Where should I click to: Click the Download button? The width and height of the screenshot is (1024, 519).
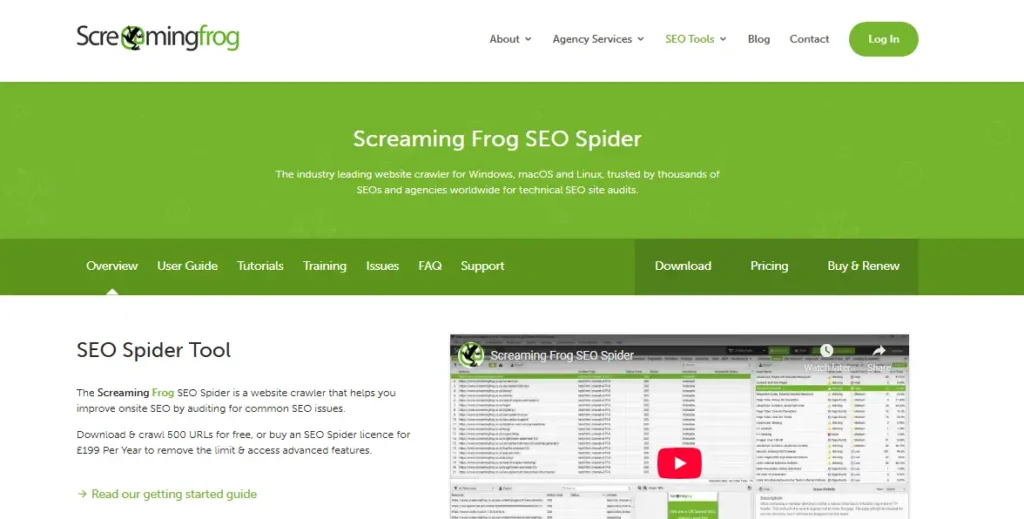coord(683,266)
